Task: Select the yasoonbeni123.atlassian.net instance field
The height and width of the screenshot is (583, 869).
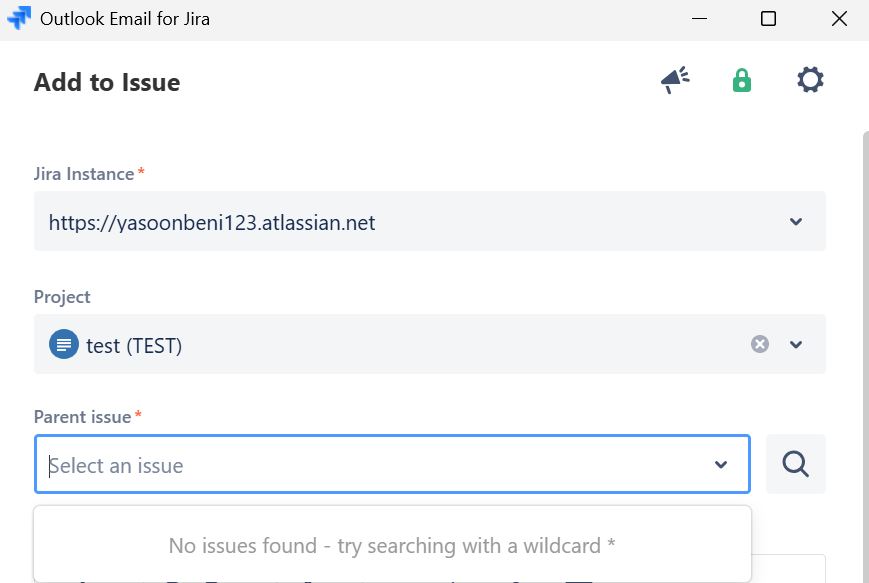Action: tap(400, 222)
